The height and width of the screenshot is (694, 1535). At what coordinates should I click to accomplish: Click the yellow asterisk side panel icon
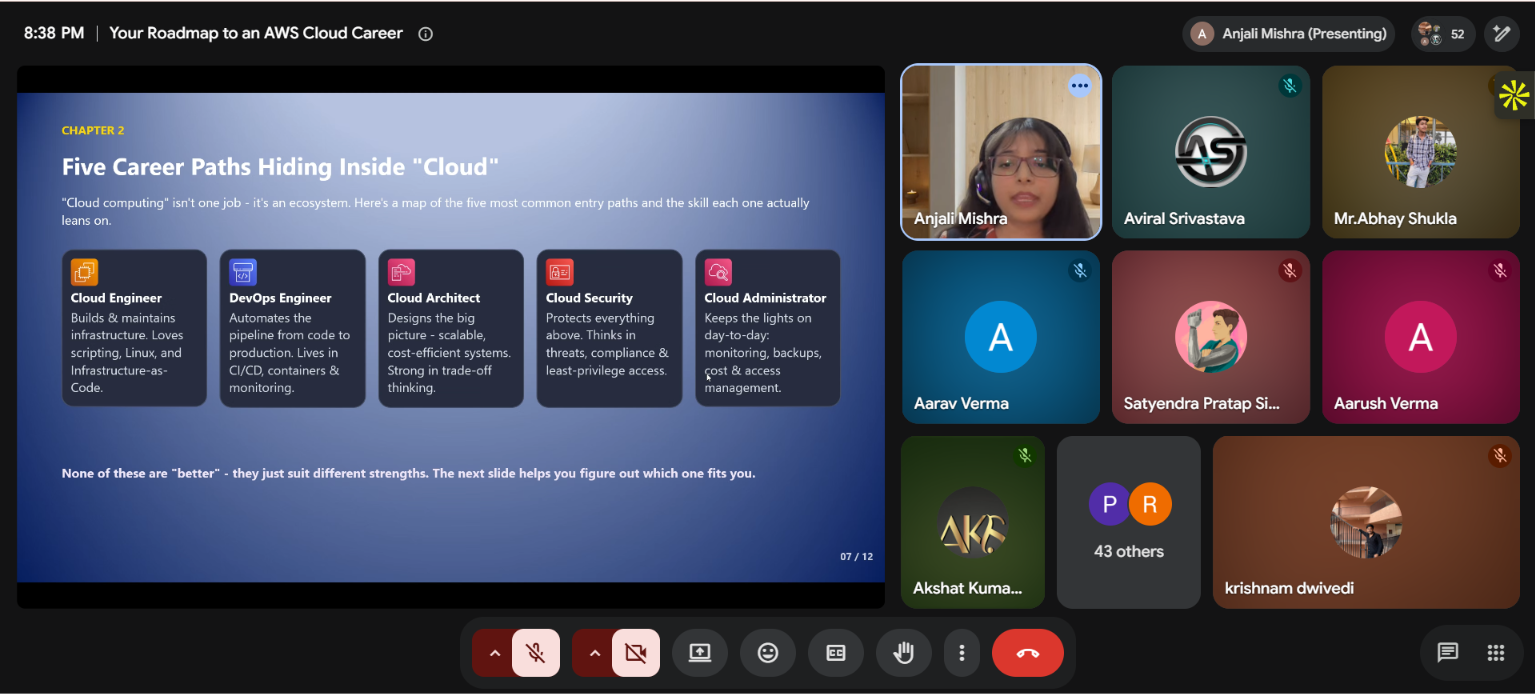pos(1514,95)
